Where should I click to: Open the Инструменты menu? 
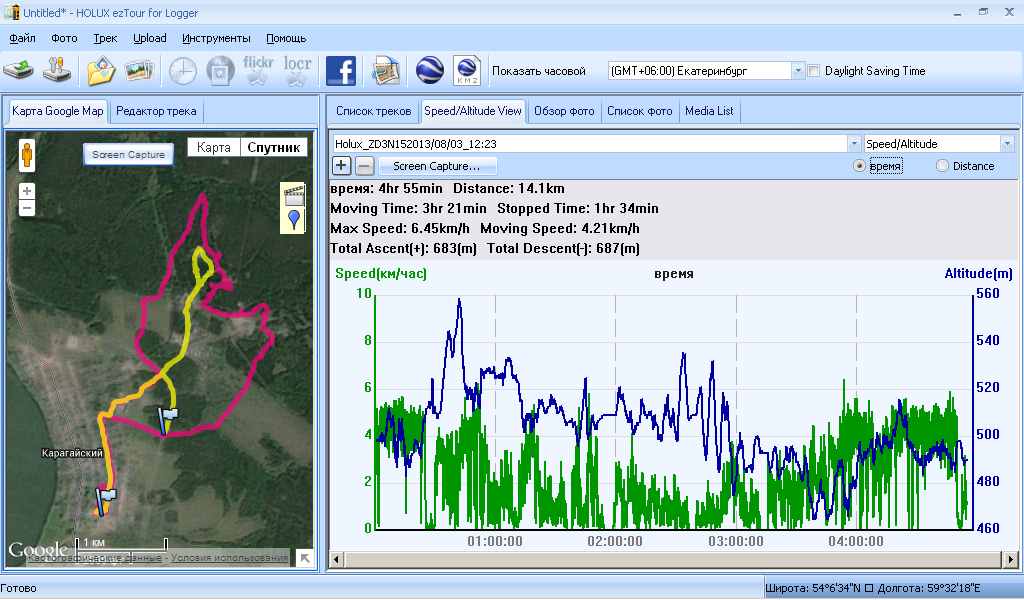pyautogui.click(x=216, y=38)
